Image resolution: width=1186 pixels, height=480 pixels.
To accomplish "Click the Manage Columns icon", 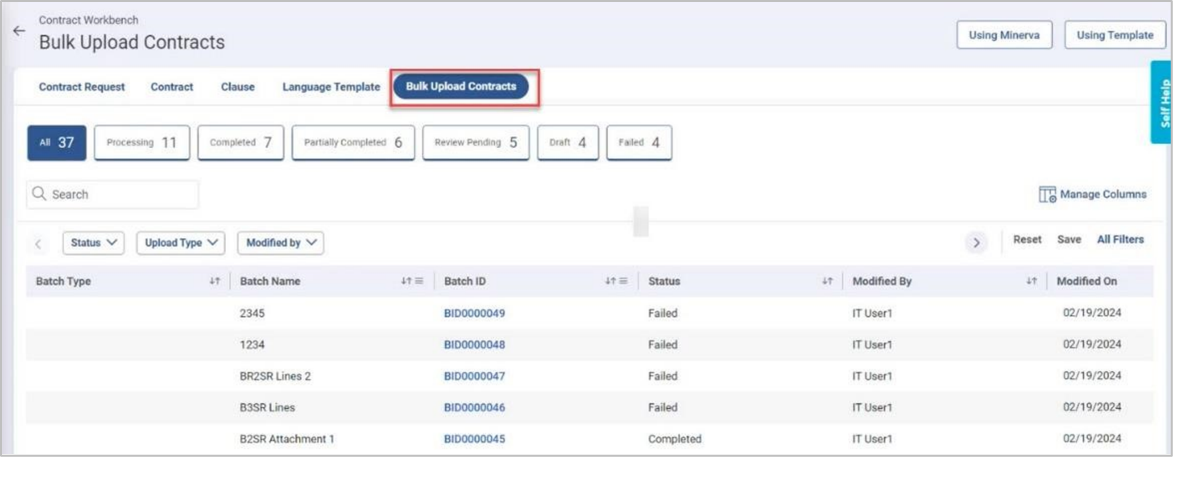I will pyautogui.click(x=1047, y=194).
